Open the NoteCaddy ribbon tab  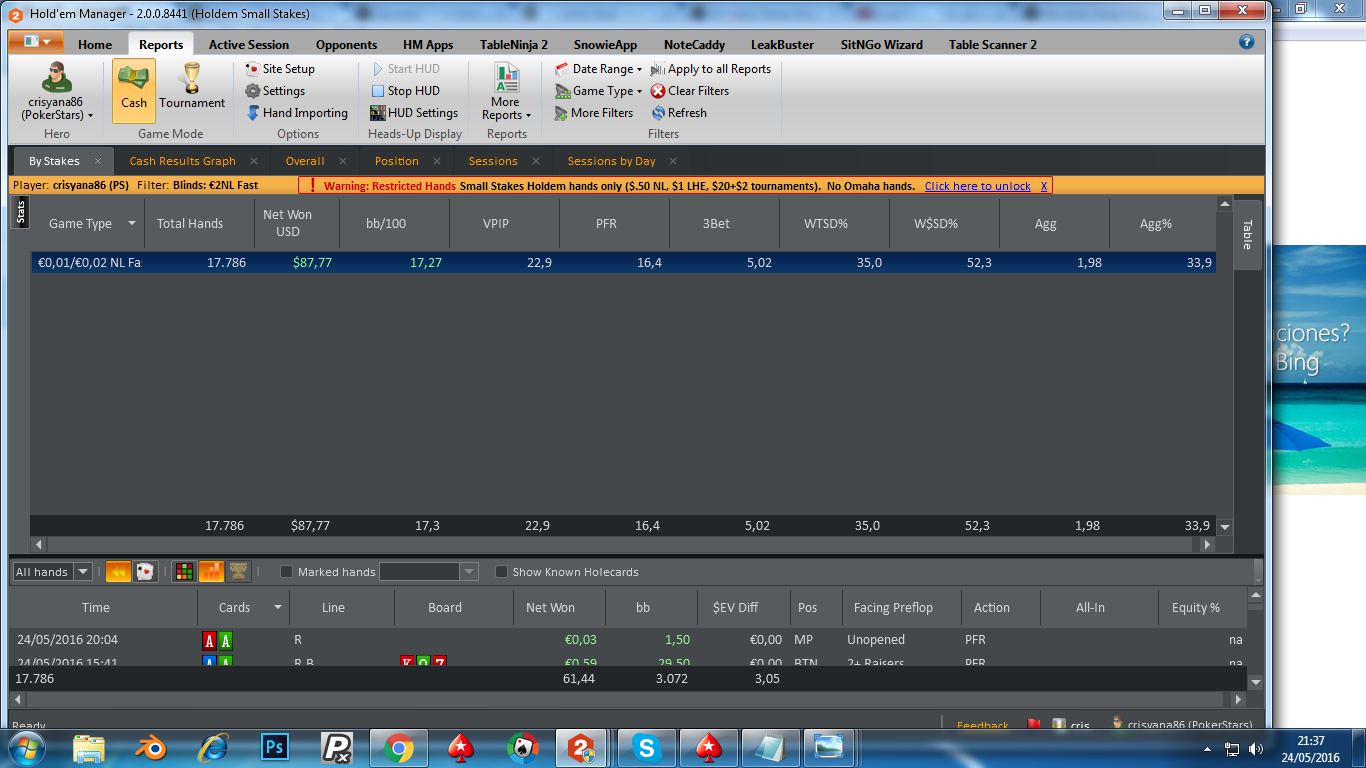pyautogui.click(x=694, y=44)
